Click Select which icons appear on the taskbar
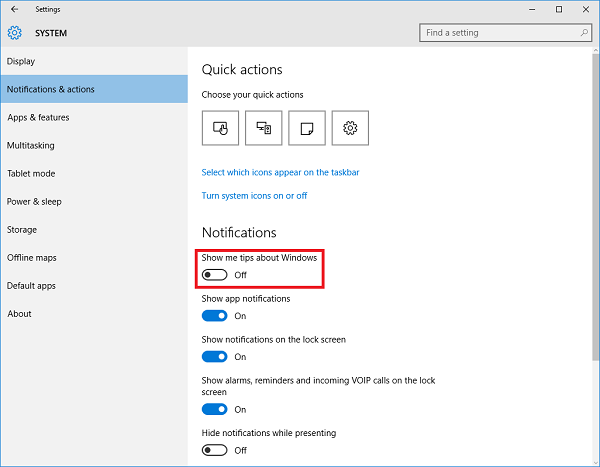The width and height of the screenshot is (600, 467). point(280,172)
